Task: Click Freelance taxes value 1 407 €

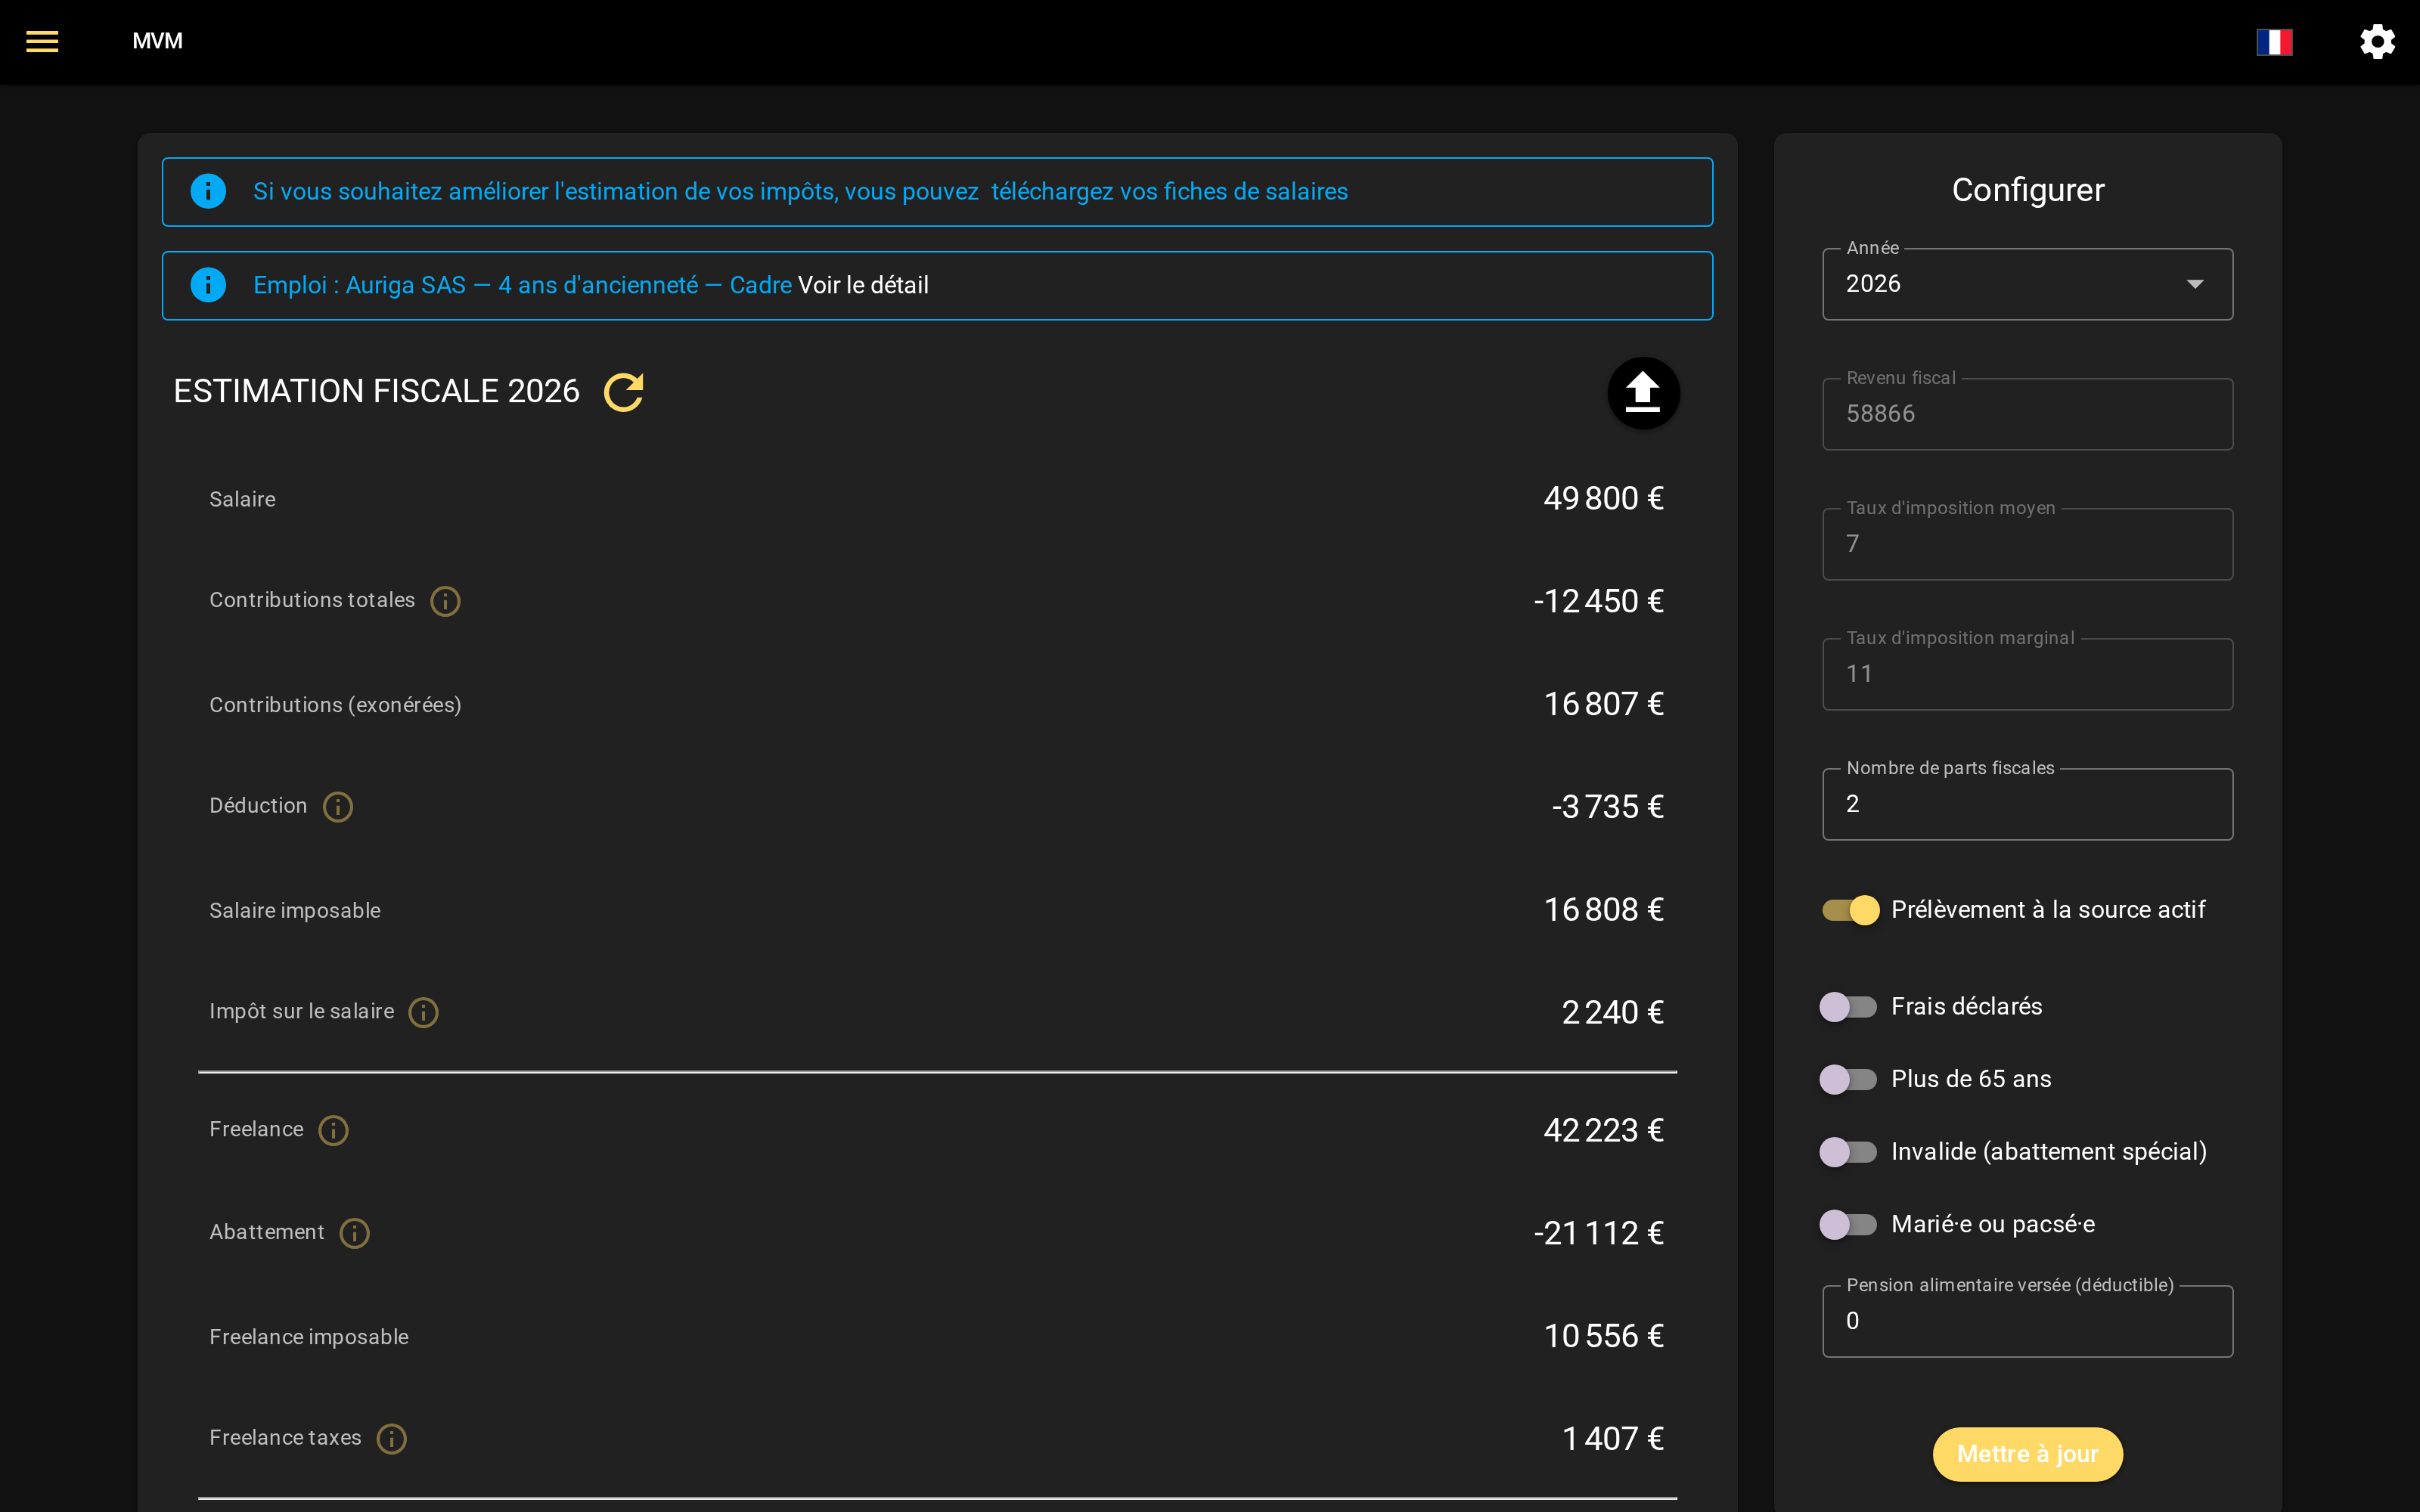Action: pyautogui.click(x=1612, y=1439)
